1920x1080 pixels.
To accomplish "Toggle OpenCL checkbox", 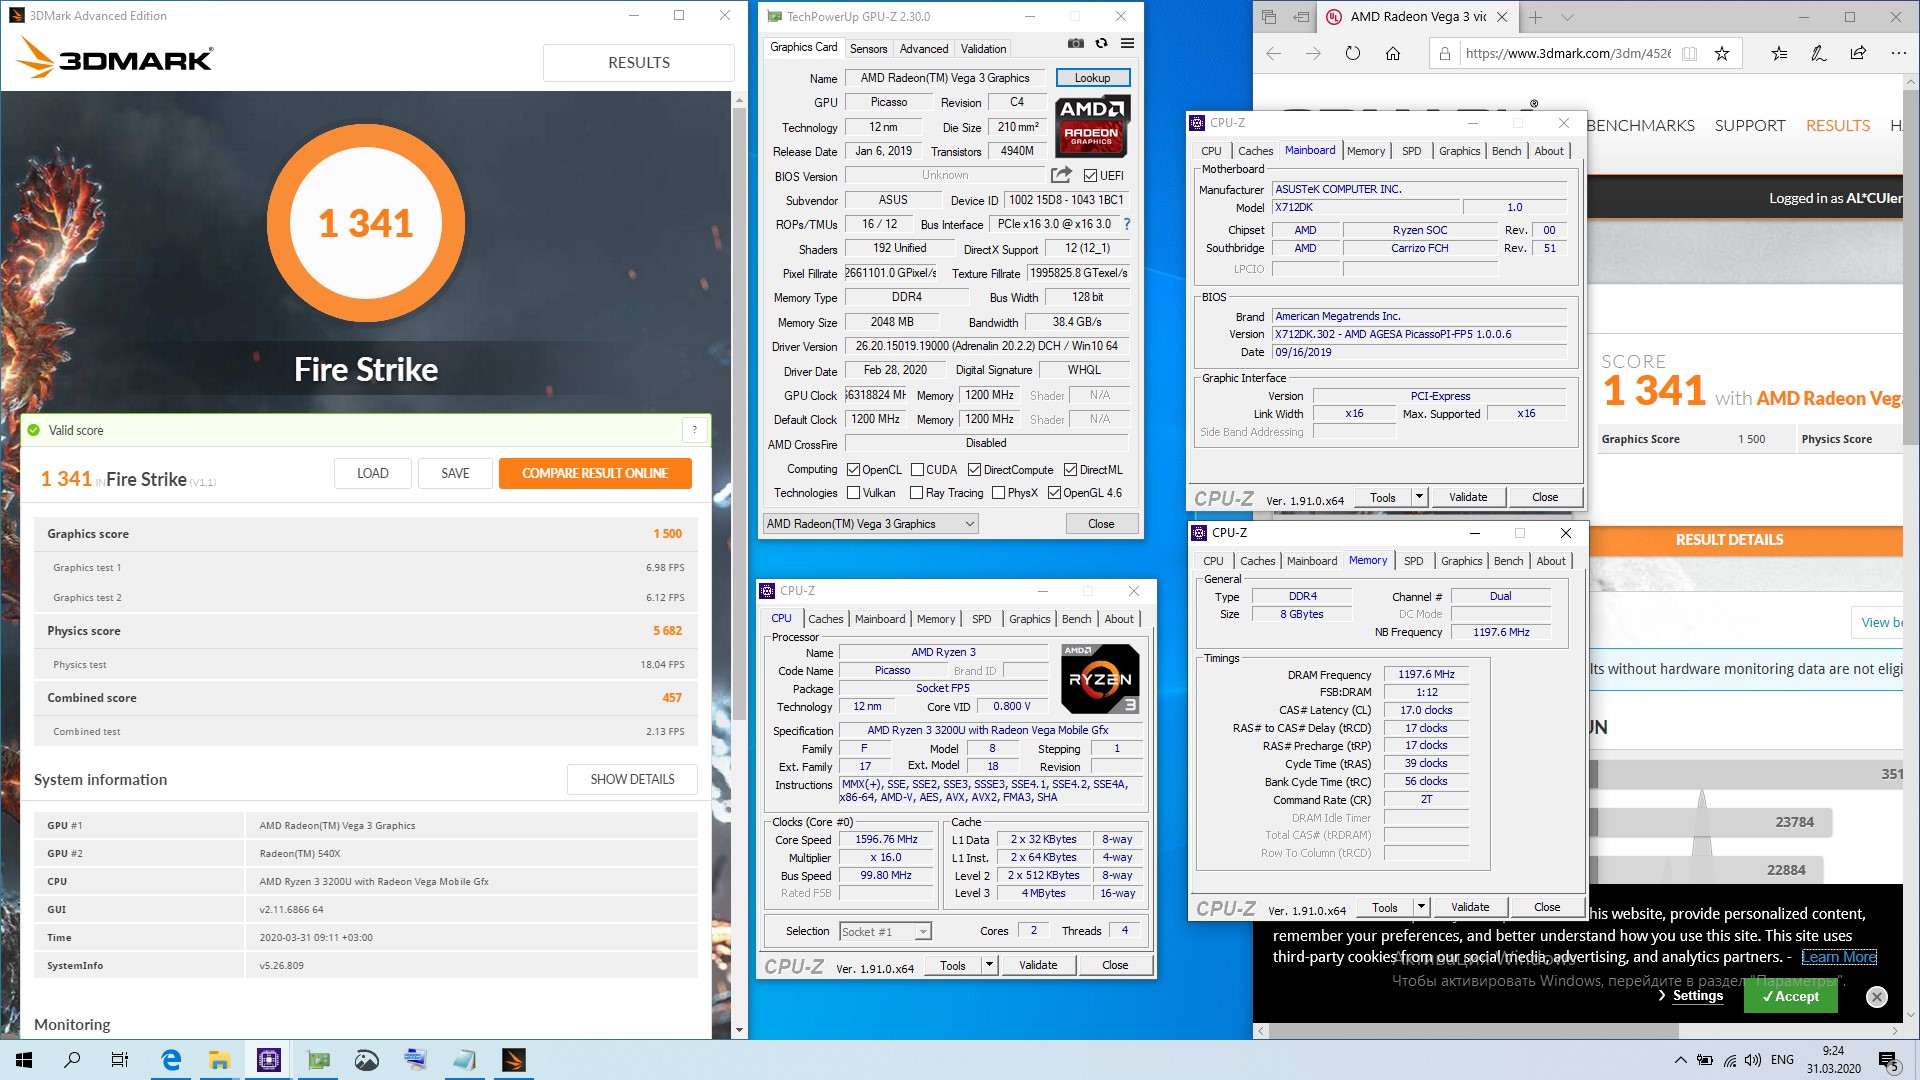I will click(x=853, y=470).
